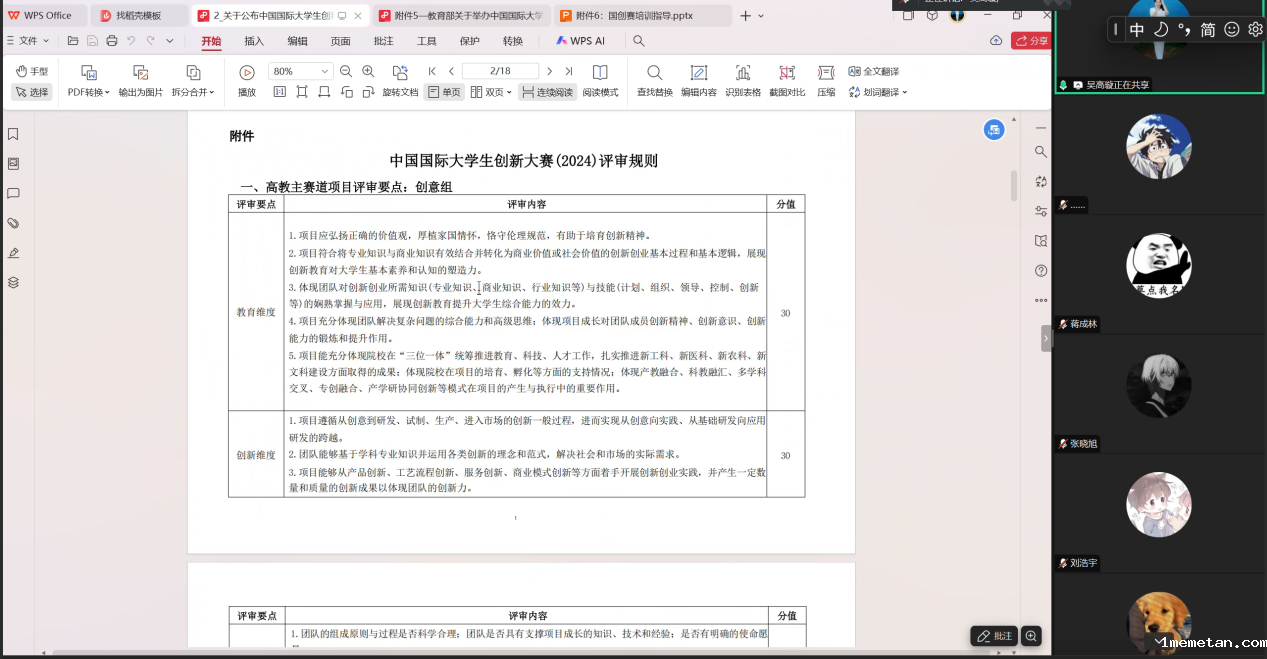Screen dimensions: 1267x659
Task: Open the 80% zoom level dropdown
Action: coord(325,72)
